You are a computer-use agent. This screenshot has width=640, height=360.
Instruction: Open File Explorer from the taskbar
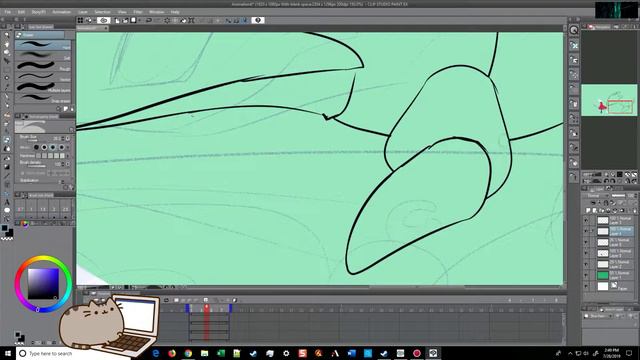pos(204,353)
